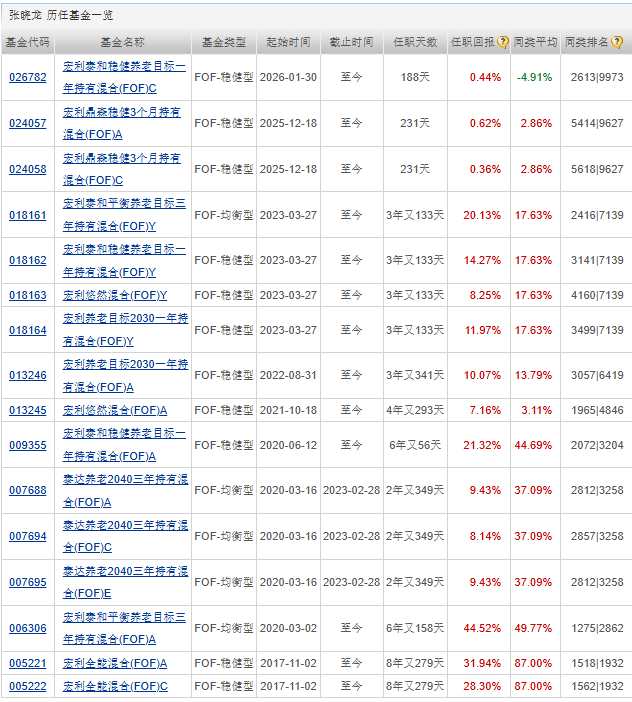This screenshot has width=632, height=702.
Task: Click the 截止时间 column header
Action: coord(351,42)
